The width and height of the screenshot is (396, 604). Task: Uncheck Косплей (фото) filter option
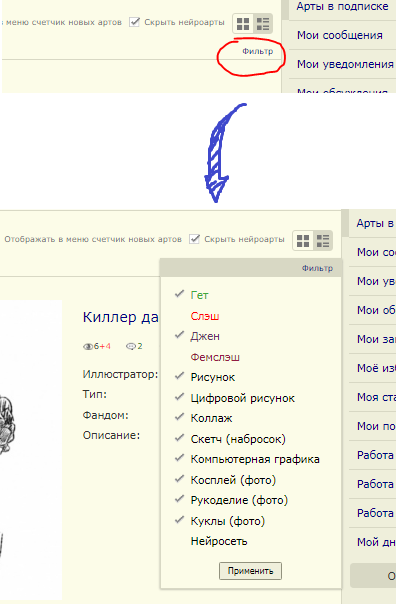[233, 480]
